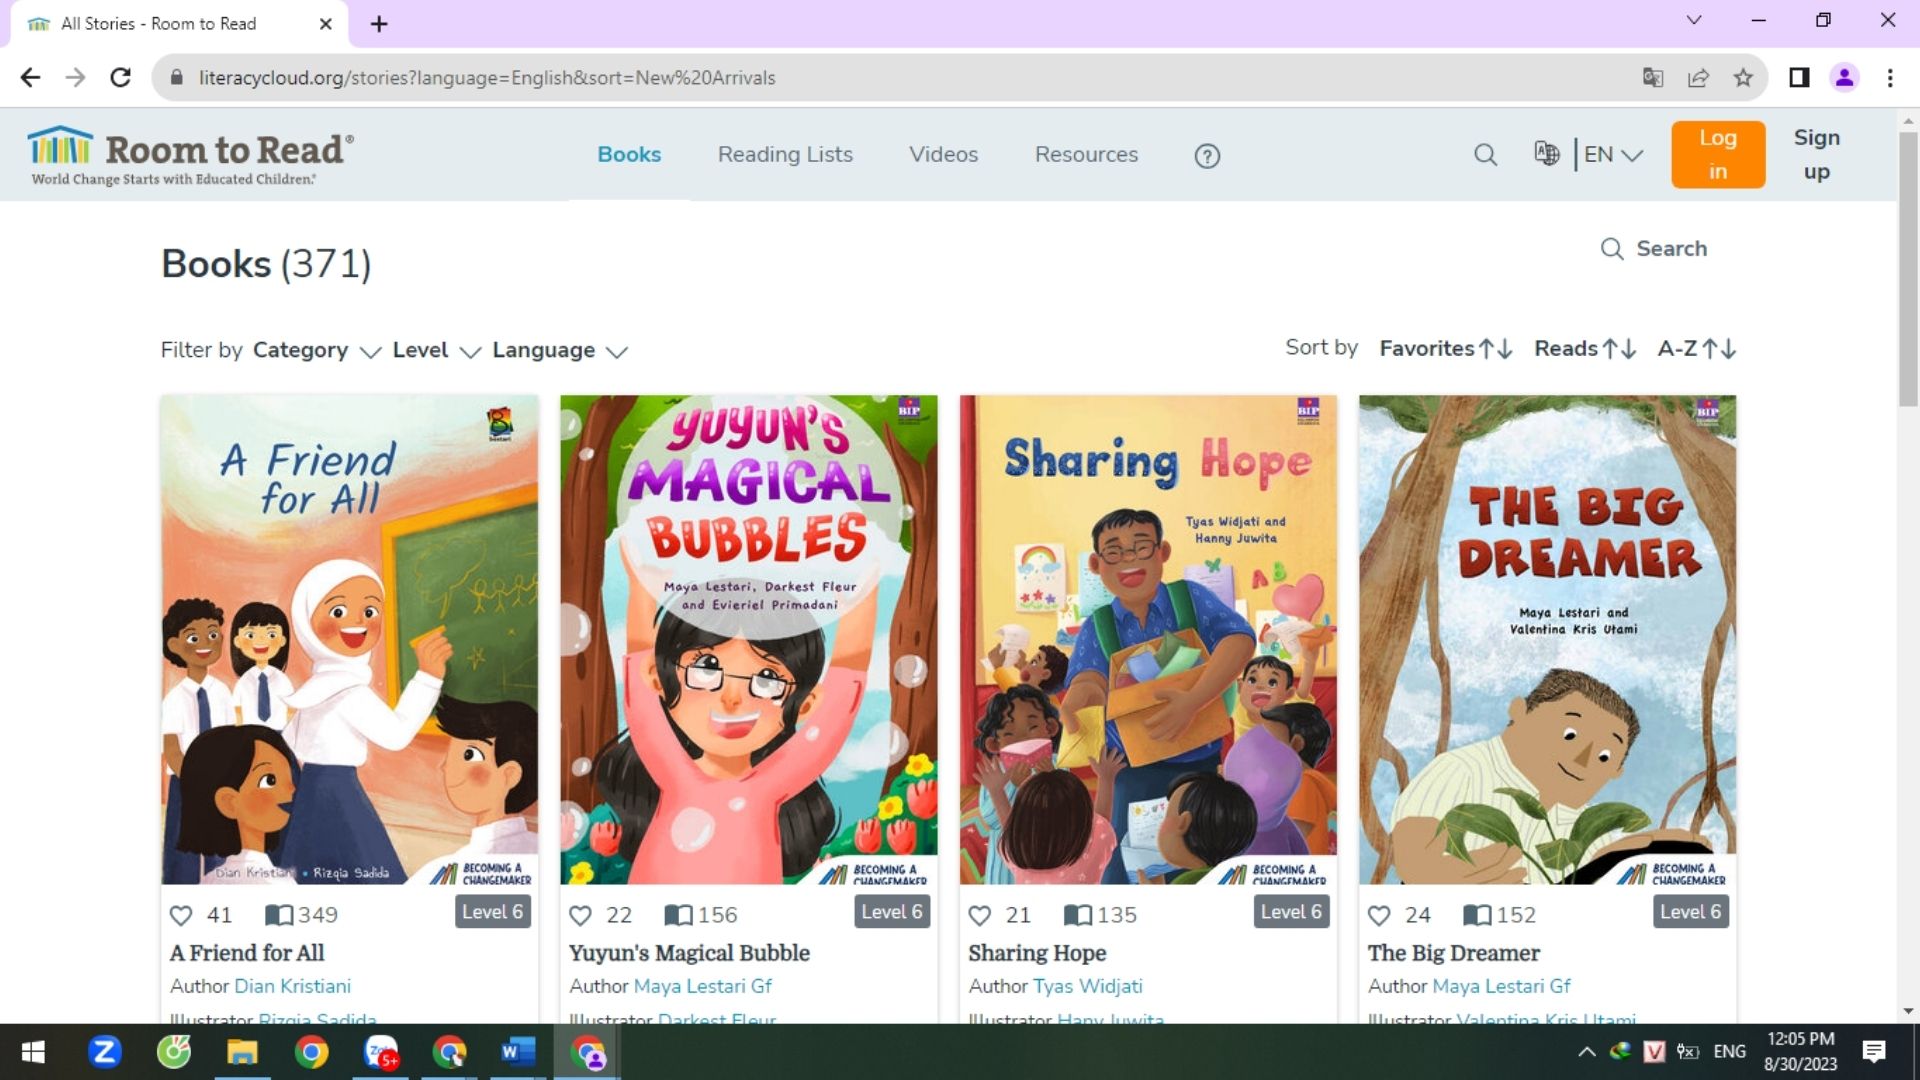Bookmark this page with star icon

1743,78
